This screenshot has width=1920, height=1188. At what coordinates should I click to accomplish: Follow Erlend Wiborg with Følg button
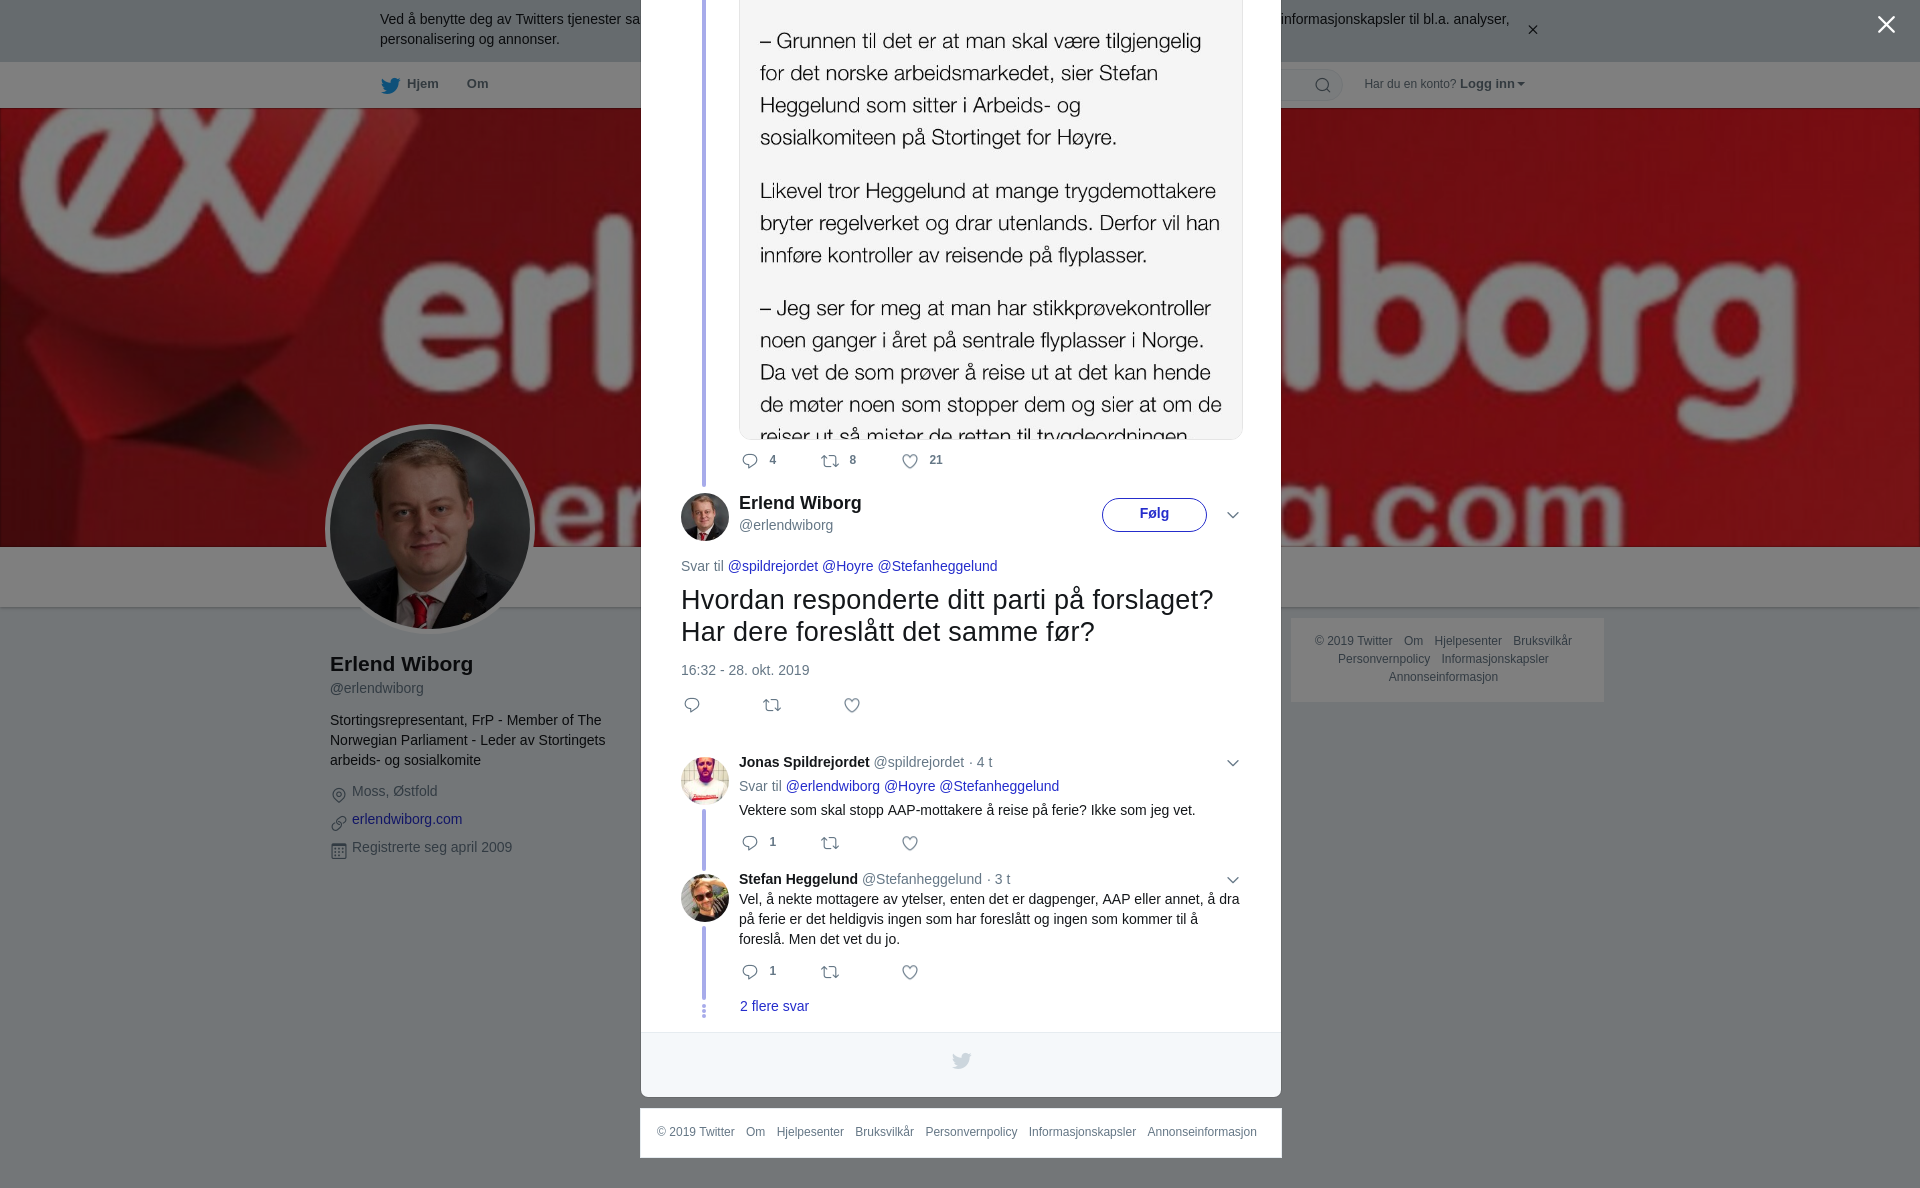[1154, 515]
